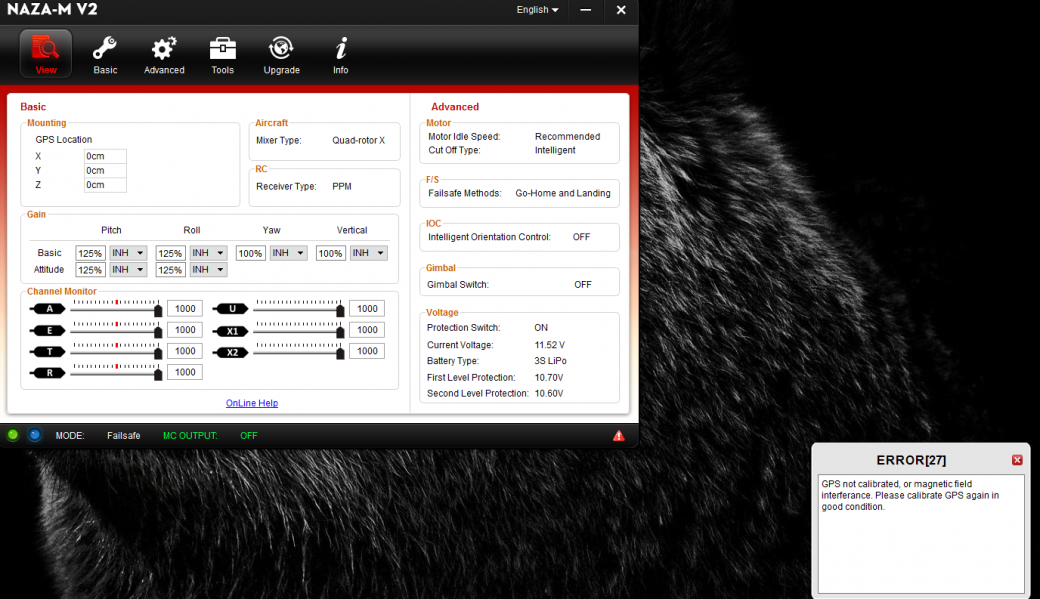1040x599 pixels.
Task: Click channel X2 slider handle
Action: point(340,354)
